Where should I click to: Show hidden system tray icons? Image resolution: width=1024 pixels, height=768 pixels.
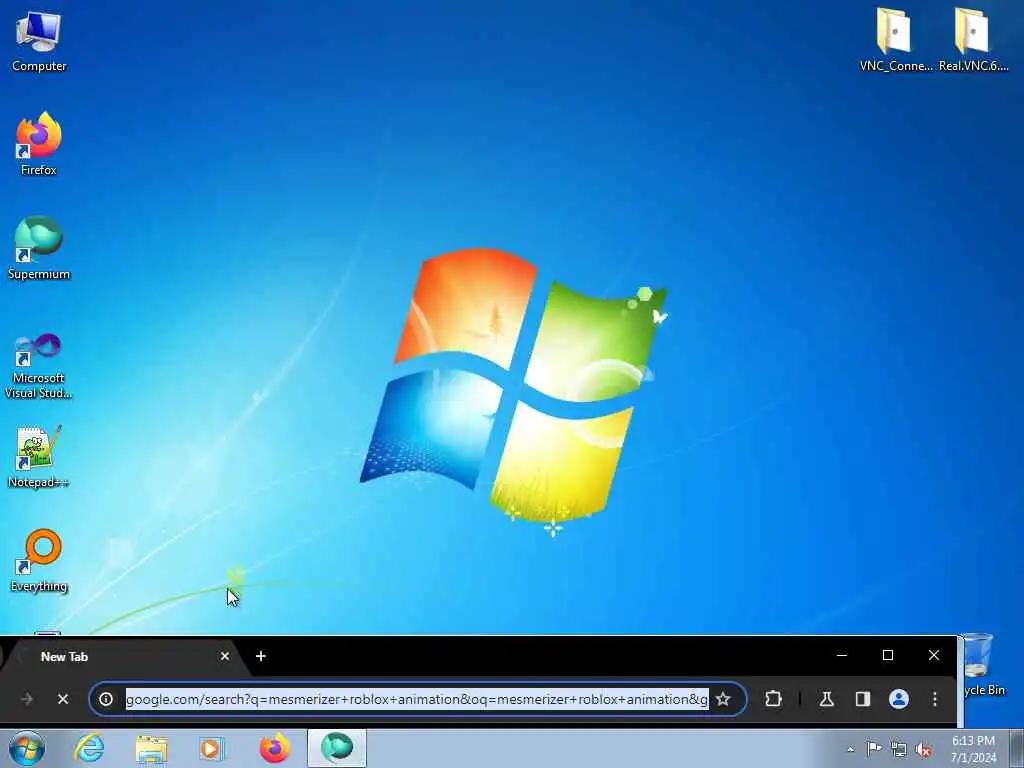[850, 750]
